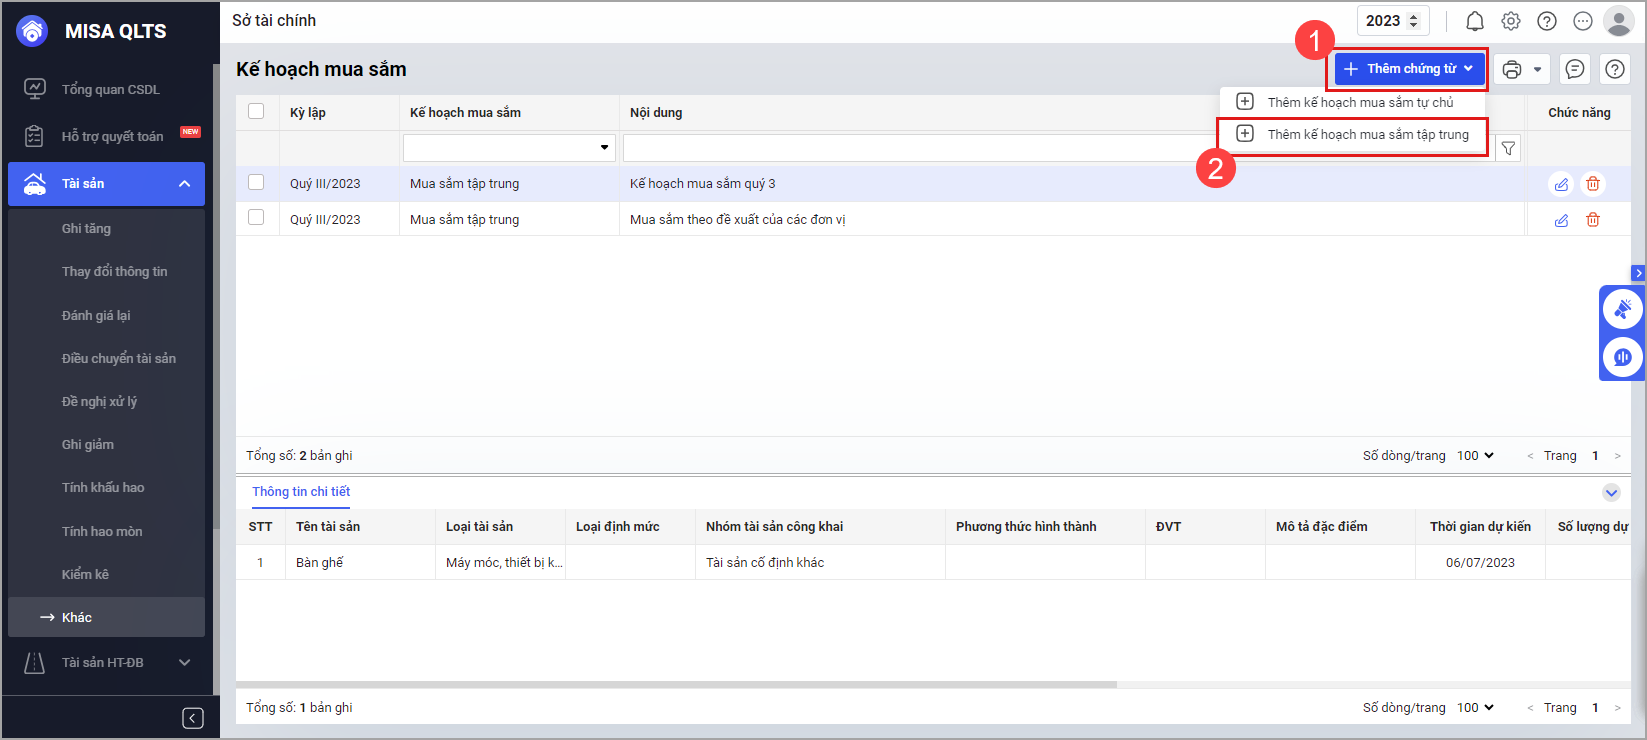This screenshot has height=740, width=1647.
Task: Select Thêm kế hoạch mua sắm tập trung
Action: pos(1367,134)
